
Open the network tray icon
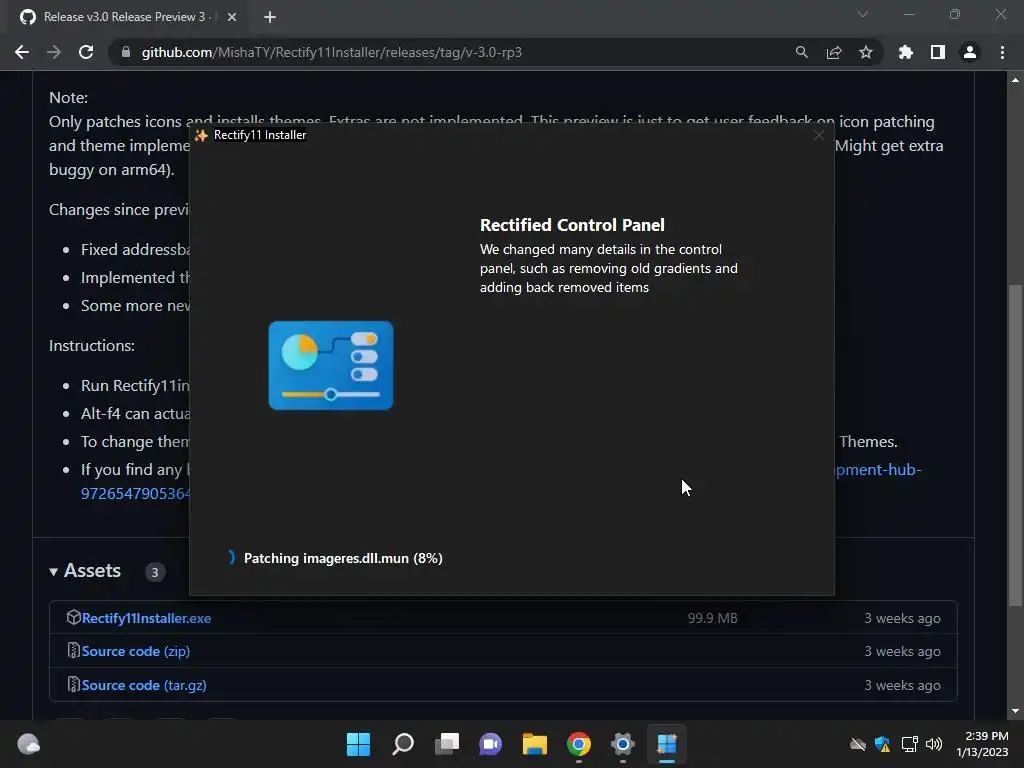(x=909, y=744)
